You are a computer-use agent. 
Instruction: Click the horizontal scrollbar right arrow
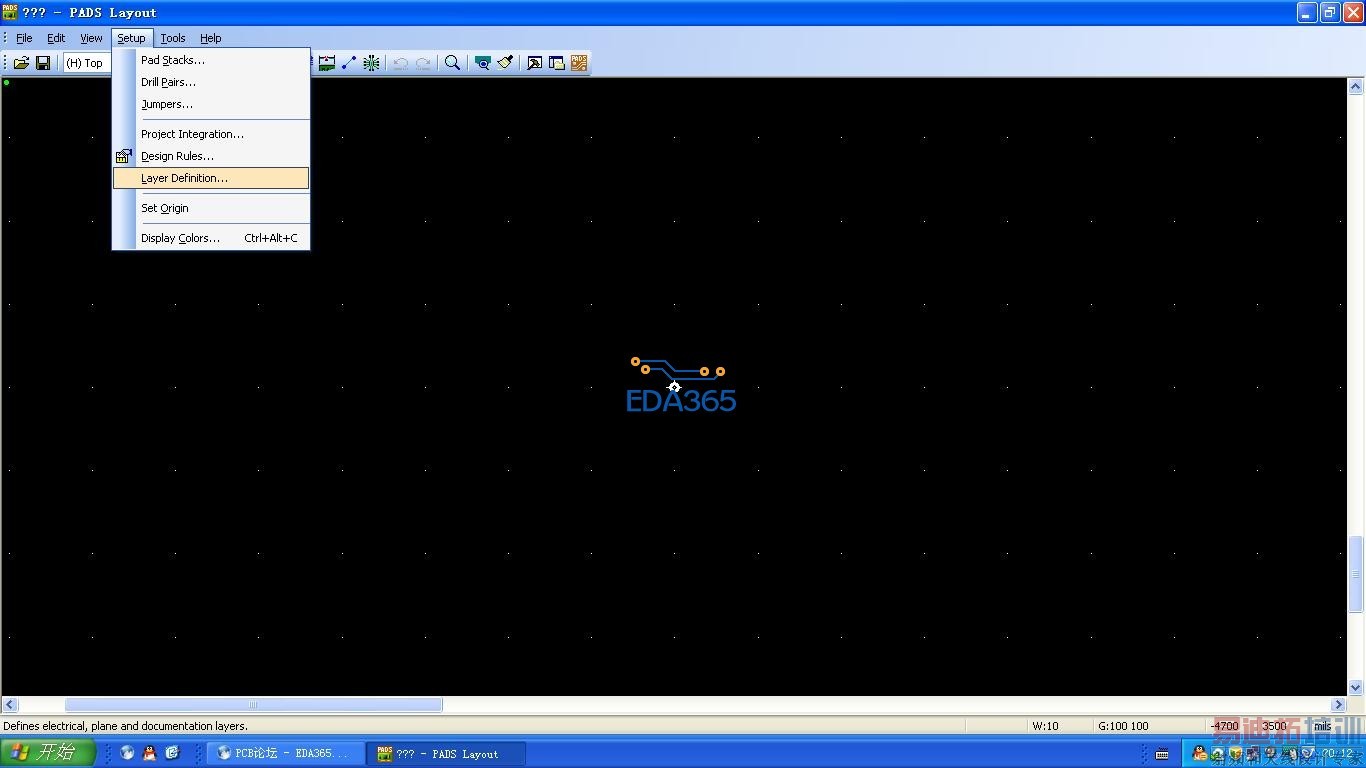[1339, 705]
